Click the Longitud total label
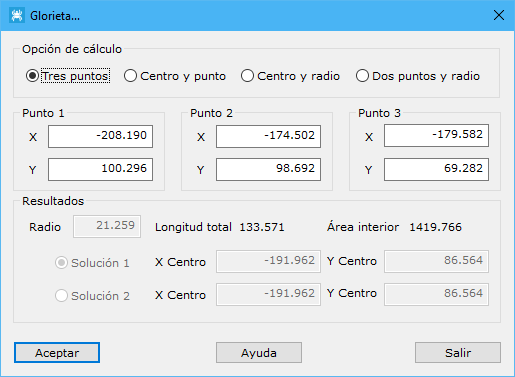The width and height of the screenshot is (515, 377). click(193, 227)
